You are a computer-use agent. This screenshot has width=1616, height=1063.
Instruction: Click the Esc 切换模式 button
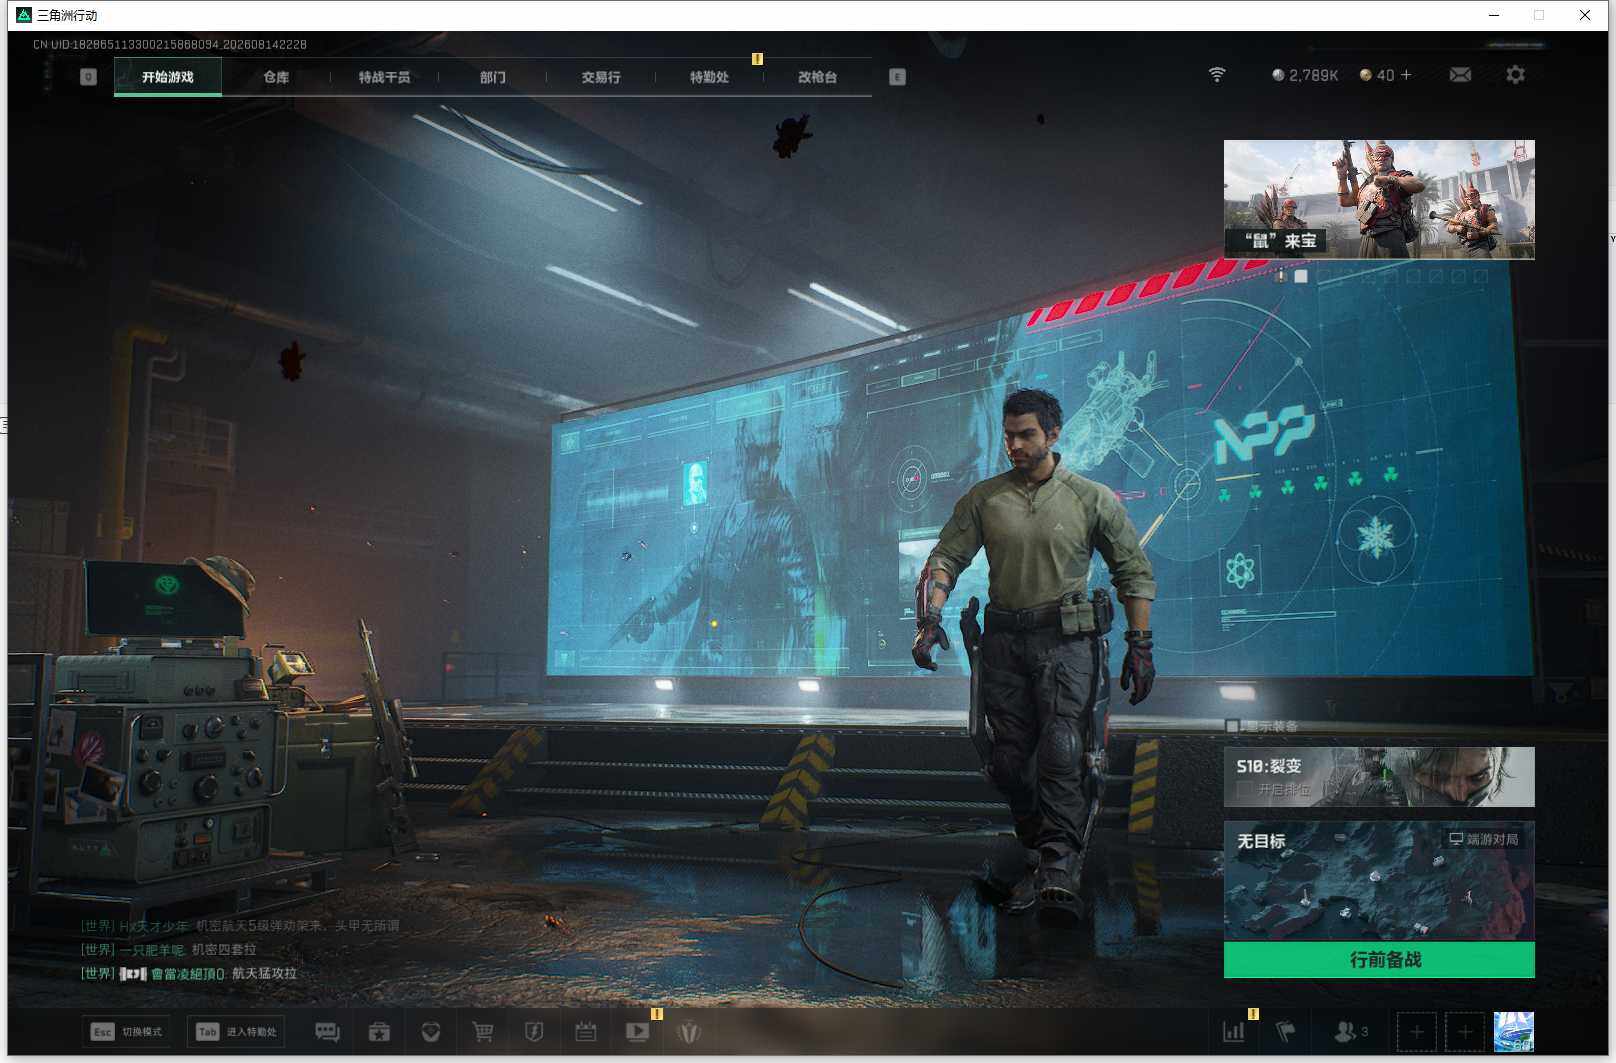[126, 1032]
